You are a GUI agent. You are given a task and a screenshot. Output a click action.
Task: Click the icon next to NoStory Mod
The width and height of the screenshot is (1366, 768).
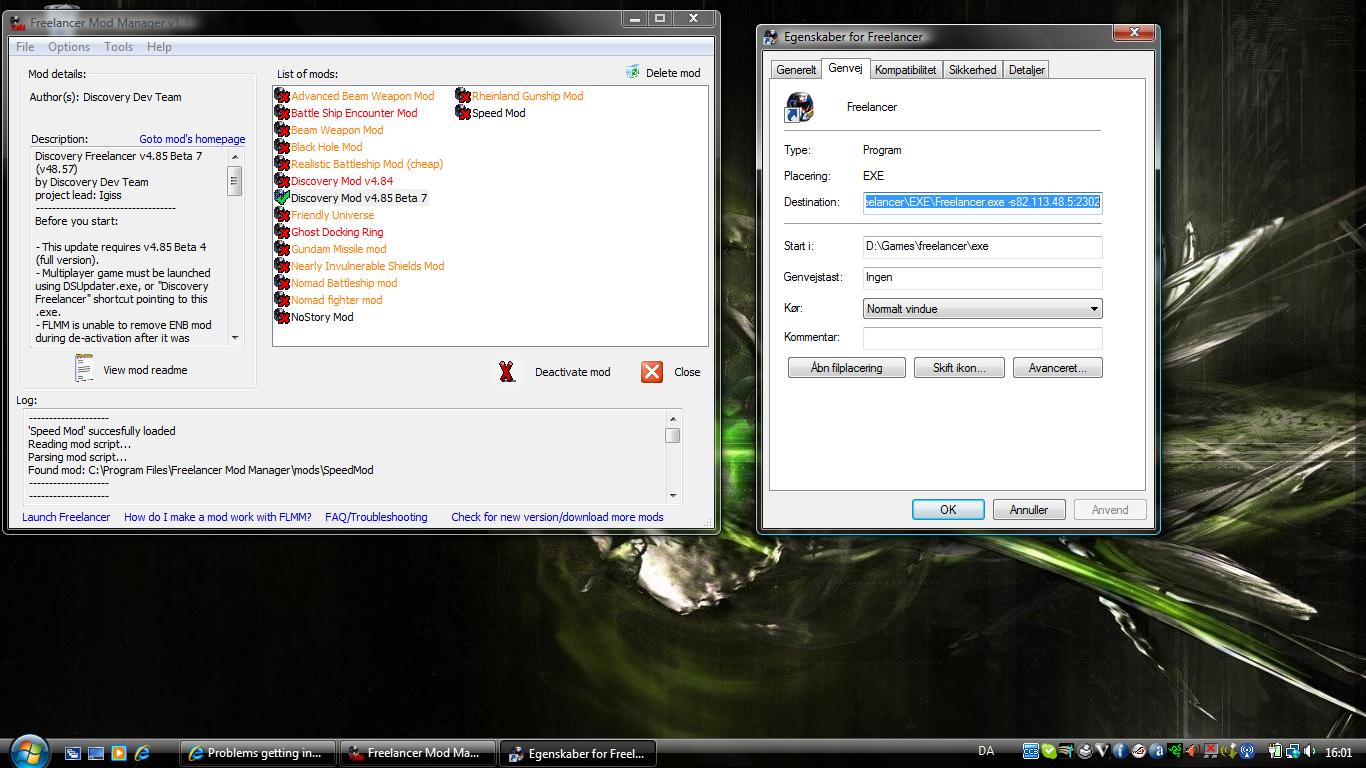click(x=282, y=317)
